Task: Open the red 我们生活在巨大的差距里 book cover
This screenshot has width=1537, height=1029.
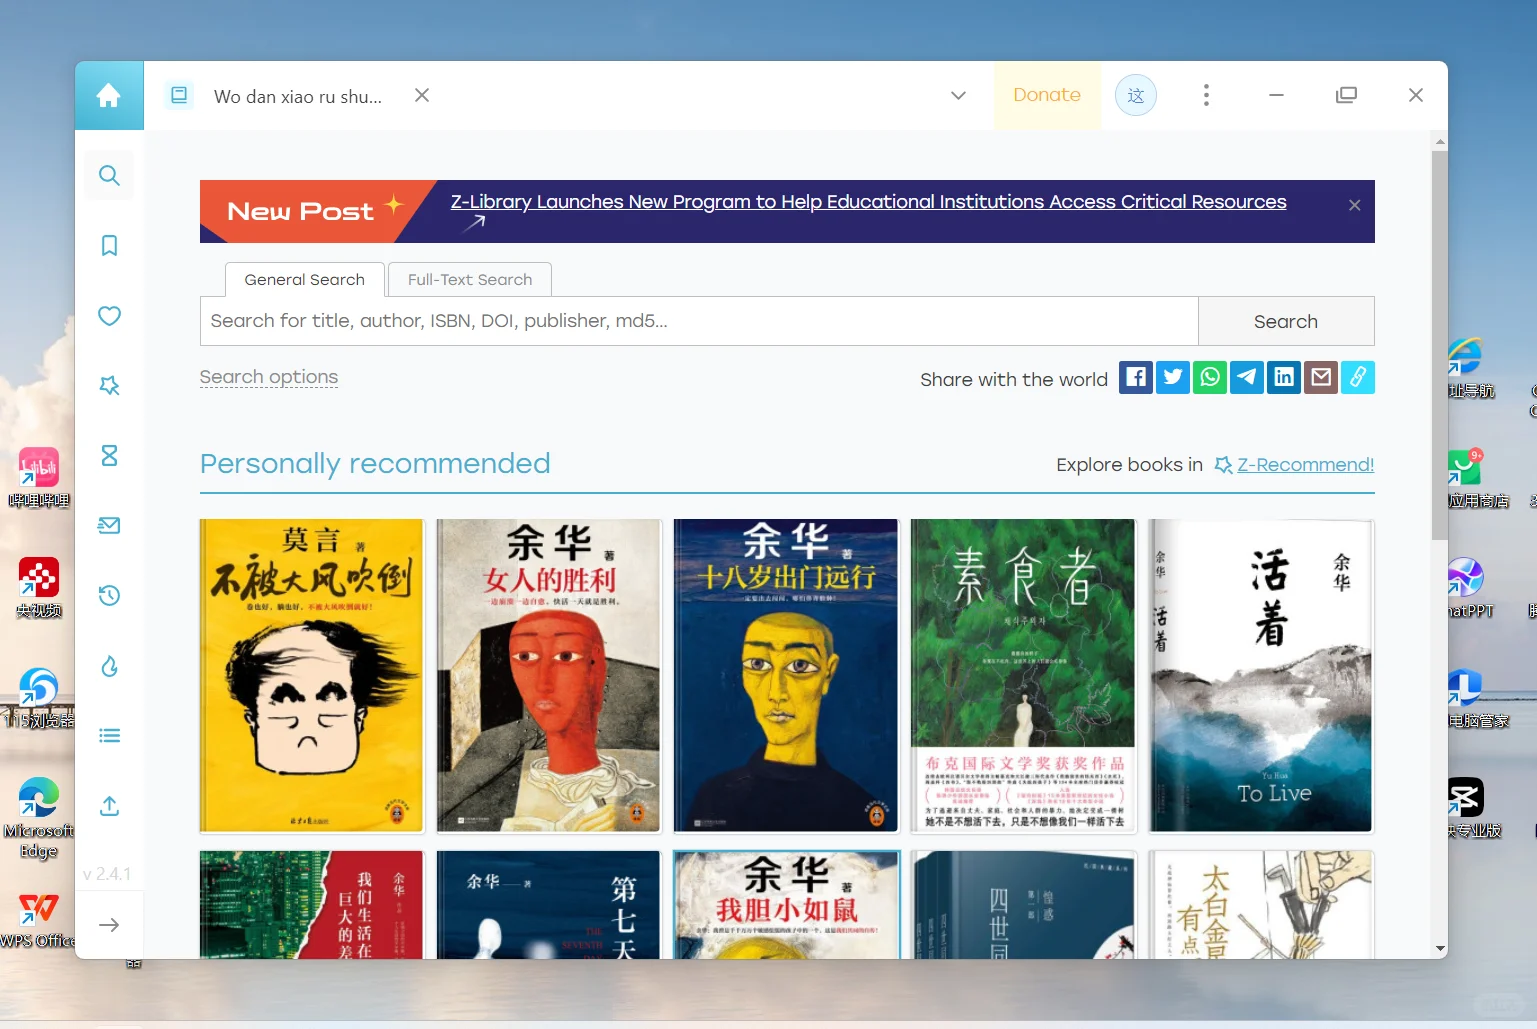Action: click(x=312, y=905)
